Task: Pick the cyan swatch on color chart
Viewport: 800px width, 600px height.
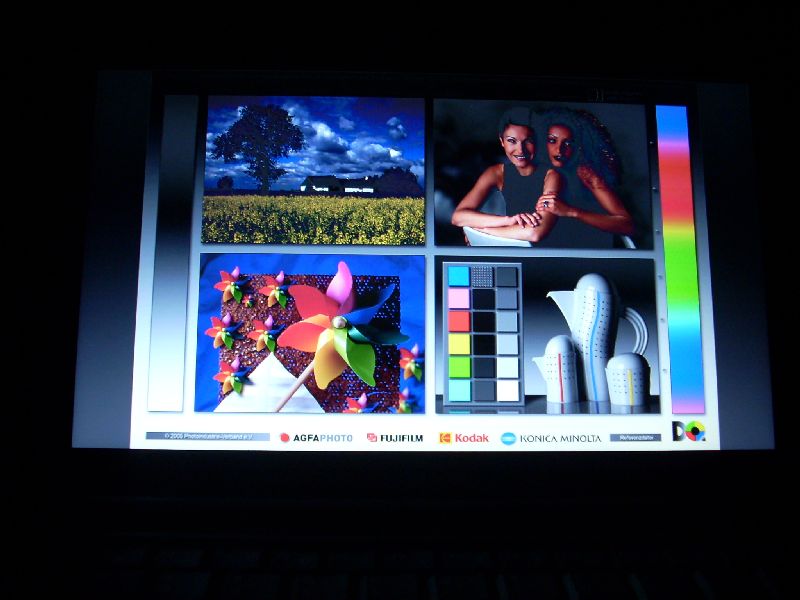Action: 458,277
